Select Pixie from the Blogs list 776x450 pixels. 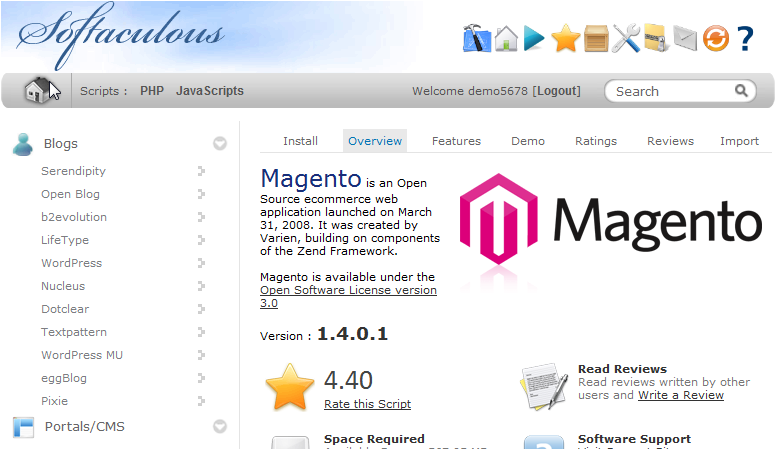coord(54,401)
